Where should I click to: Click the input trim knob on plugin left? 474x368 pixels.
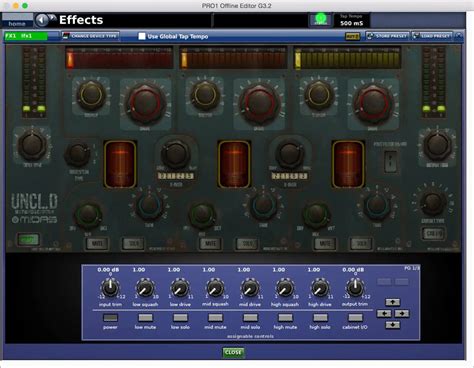(32, 145)
